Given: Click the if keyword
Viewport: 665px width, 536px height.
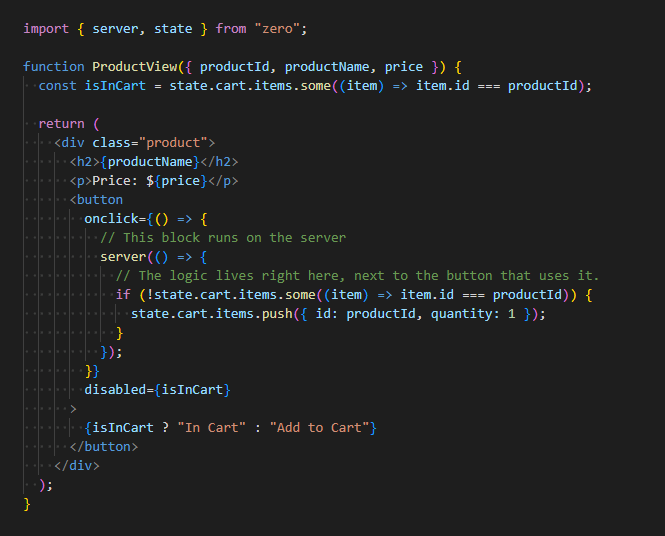Looking at the screenshot, I should click(123, 294).
